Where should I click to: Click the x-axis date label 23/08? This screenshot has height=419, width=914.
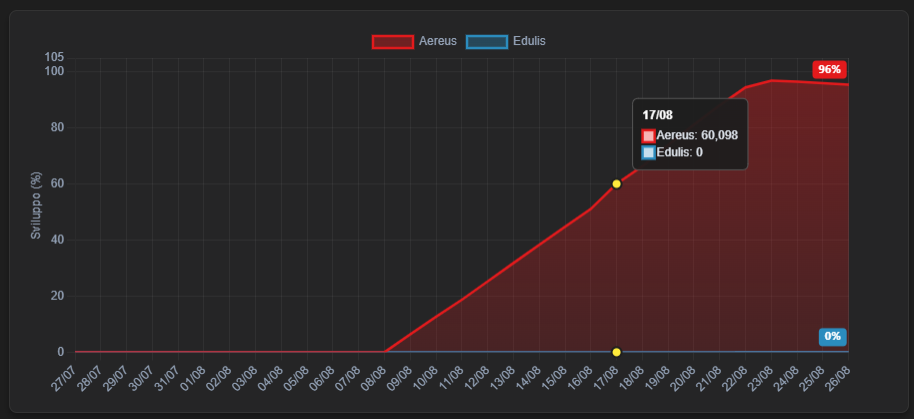pos(759,378)
